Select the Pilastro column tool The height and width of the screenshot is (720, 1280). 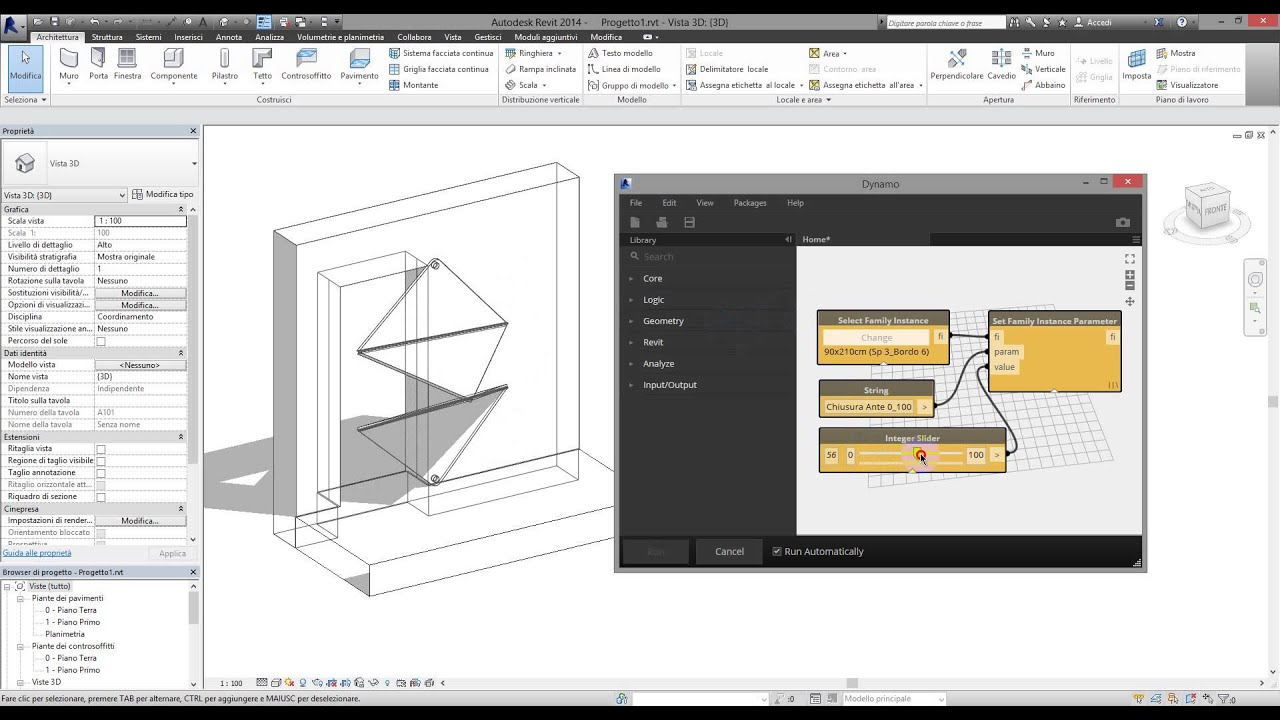(225, 64)
